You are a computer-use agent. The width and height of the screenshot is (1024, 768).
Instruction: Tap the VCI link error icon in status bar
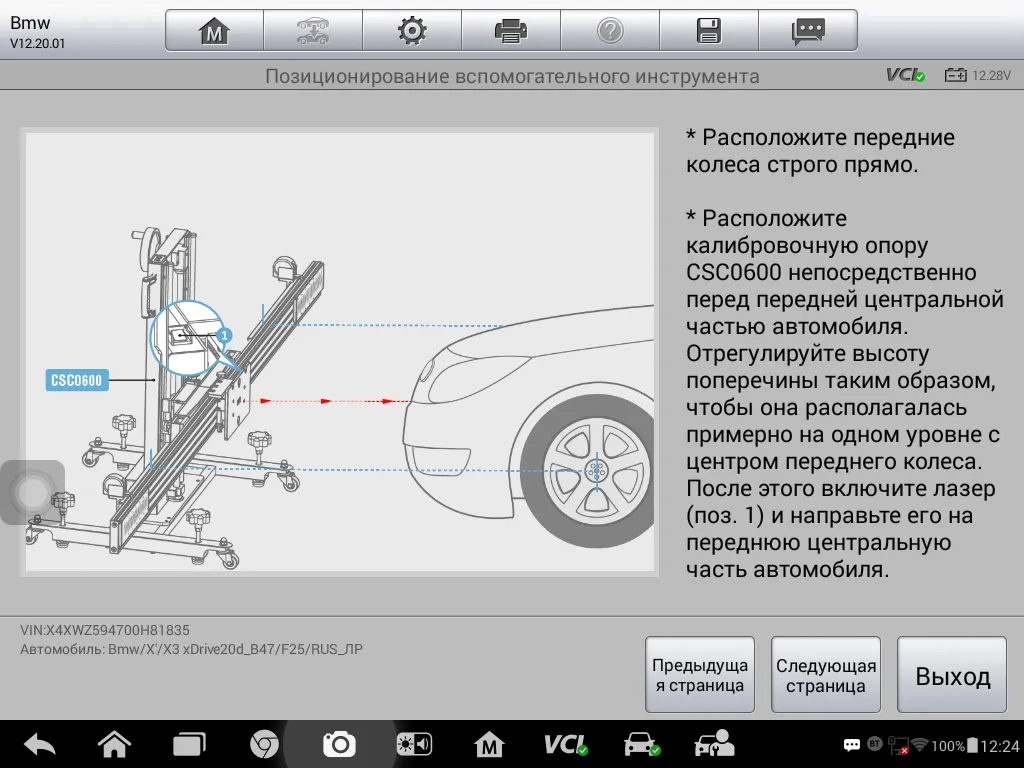click(897, 745)
